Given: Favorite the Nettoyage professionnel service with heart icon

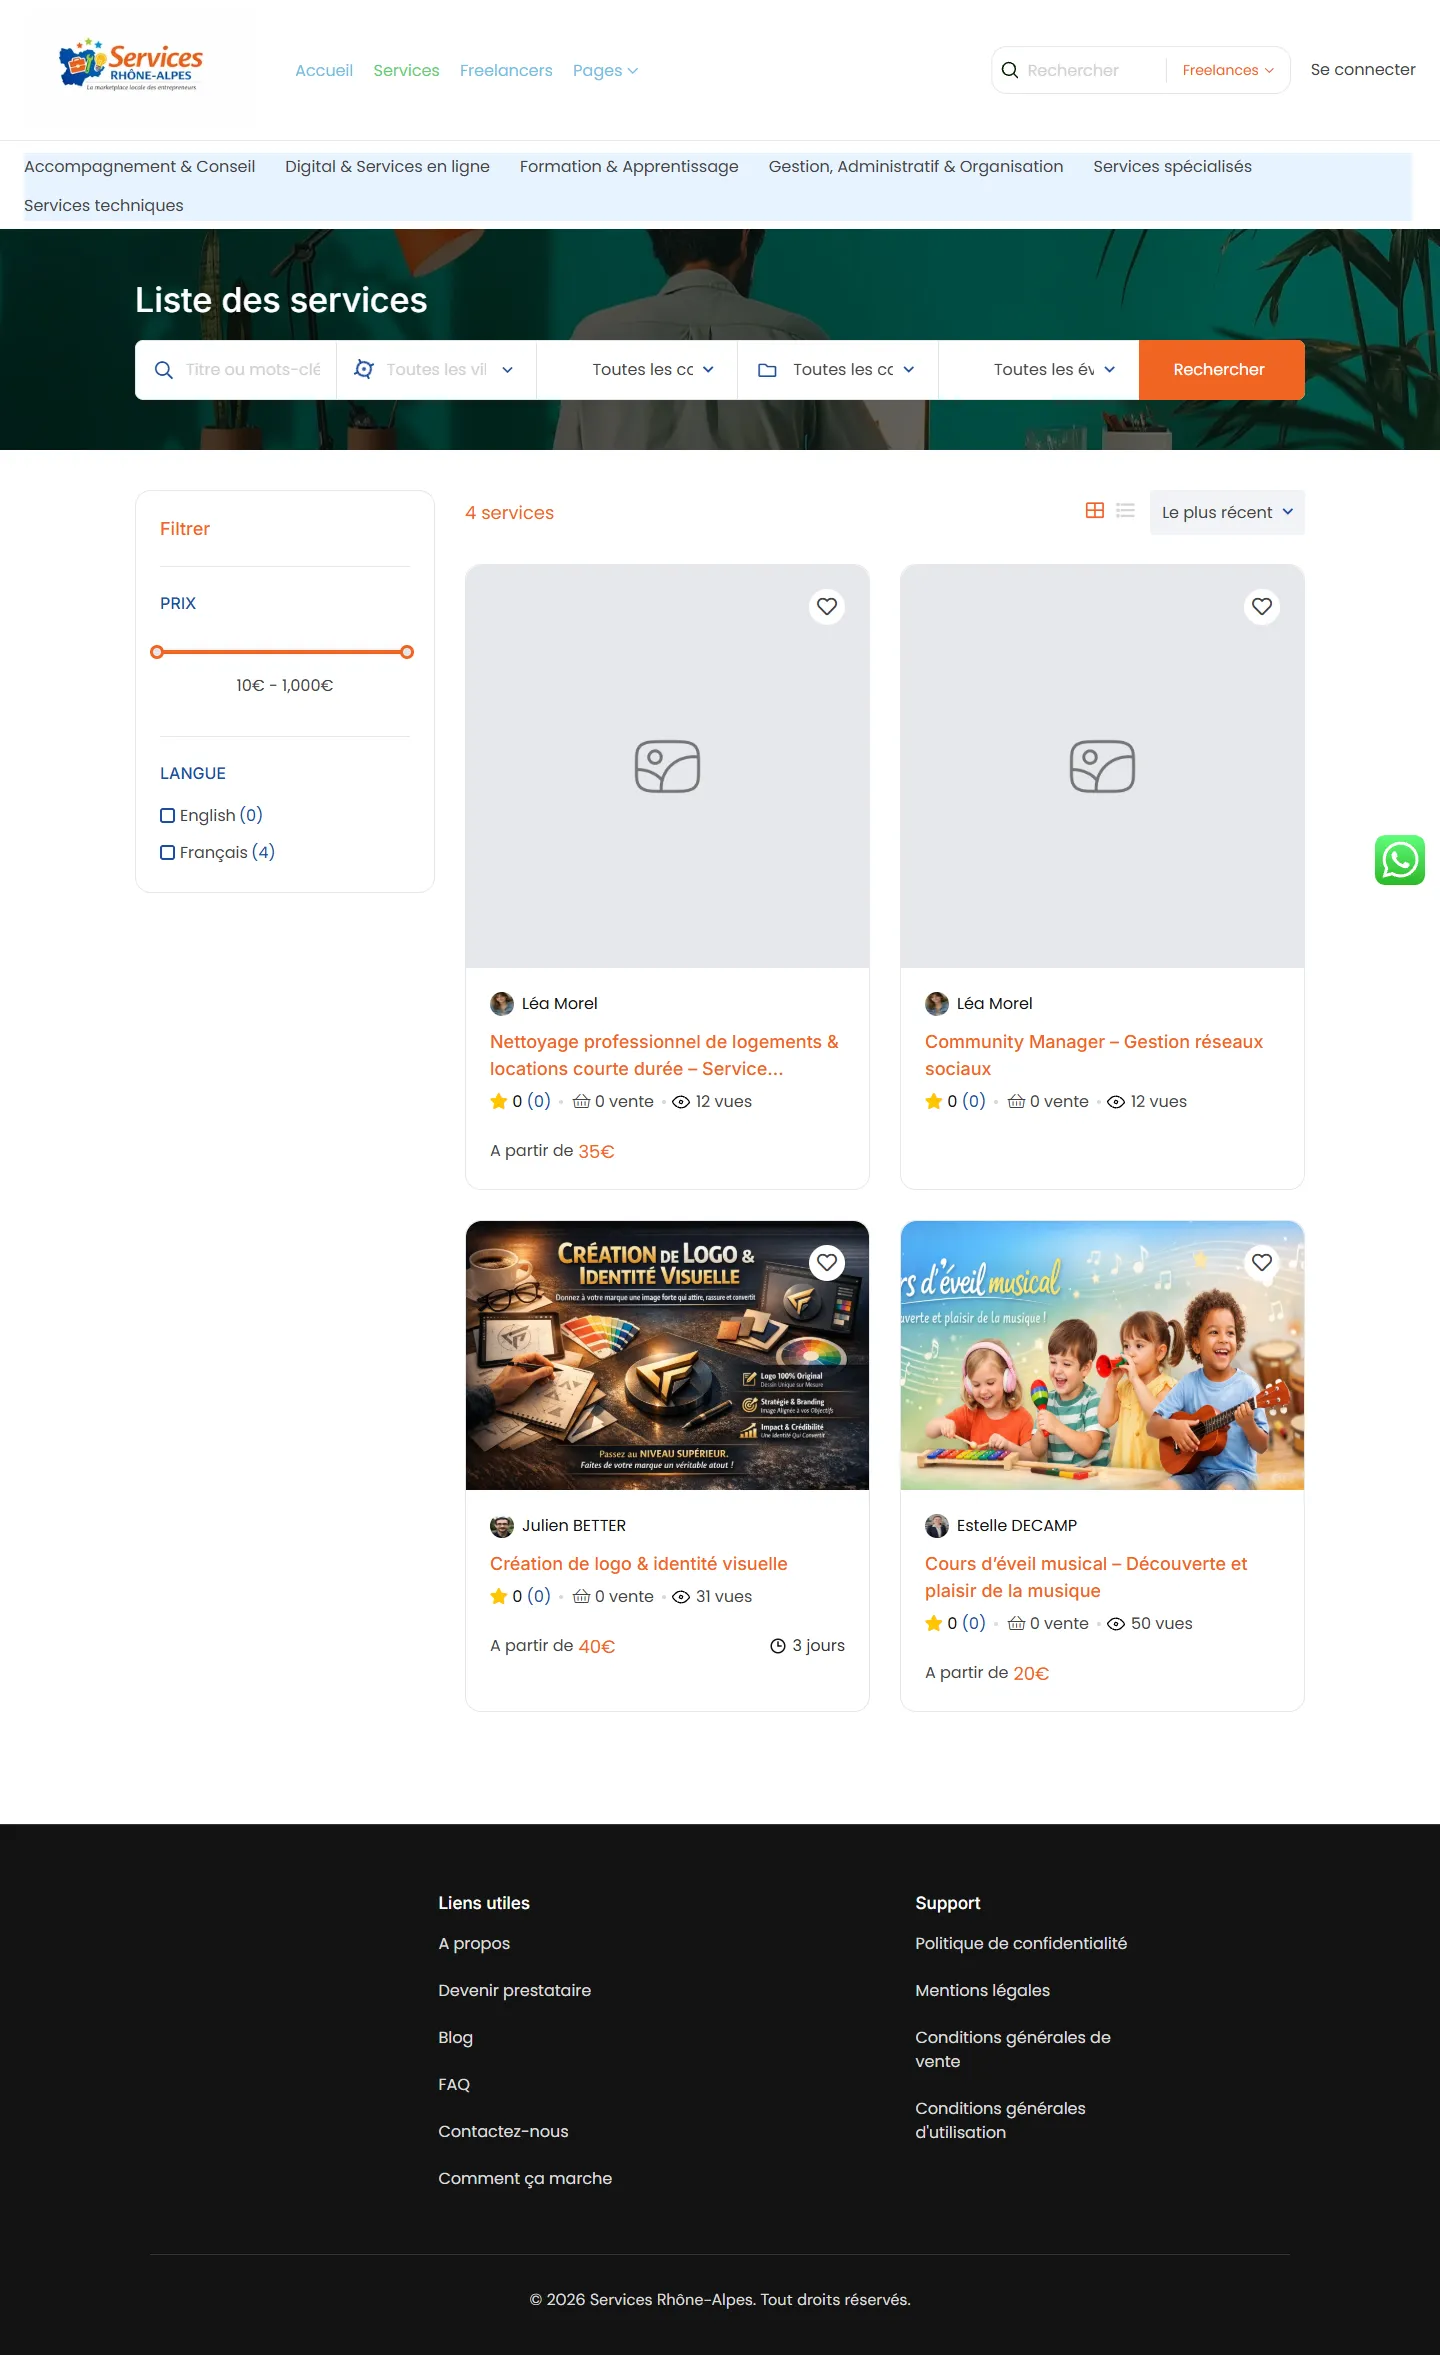Looking at the screenshot, I should (x=827, y=607).
